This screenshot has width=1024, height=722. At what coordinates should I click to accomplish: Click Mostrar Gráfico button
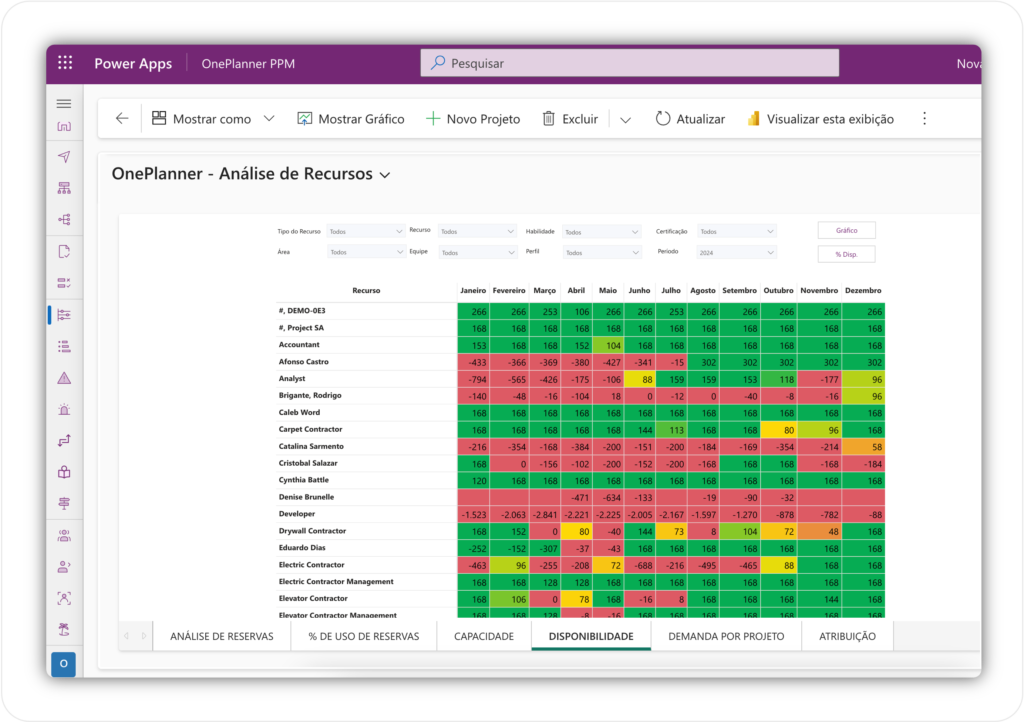click(x=351, y=119)
